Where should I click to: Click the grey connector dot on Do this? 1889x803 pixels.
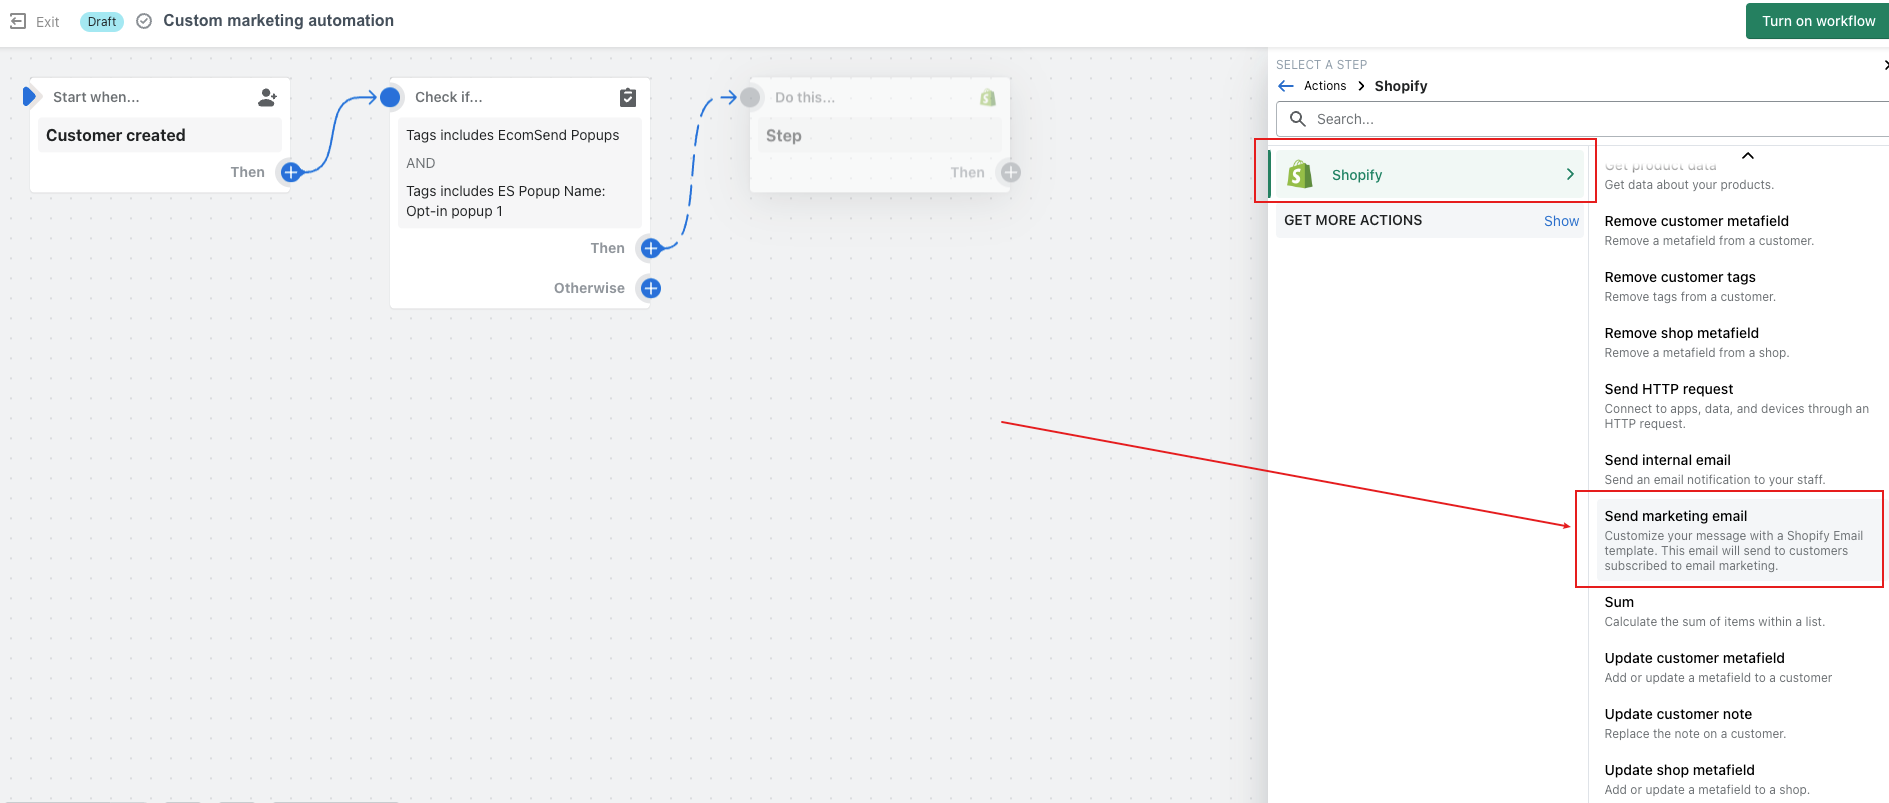point(750,97)
